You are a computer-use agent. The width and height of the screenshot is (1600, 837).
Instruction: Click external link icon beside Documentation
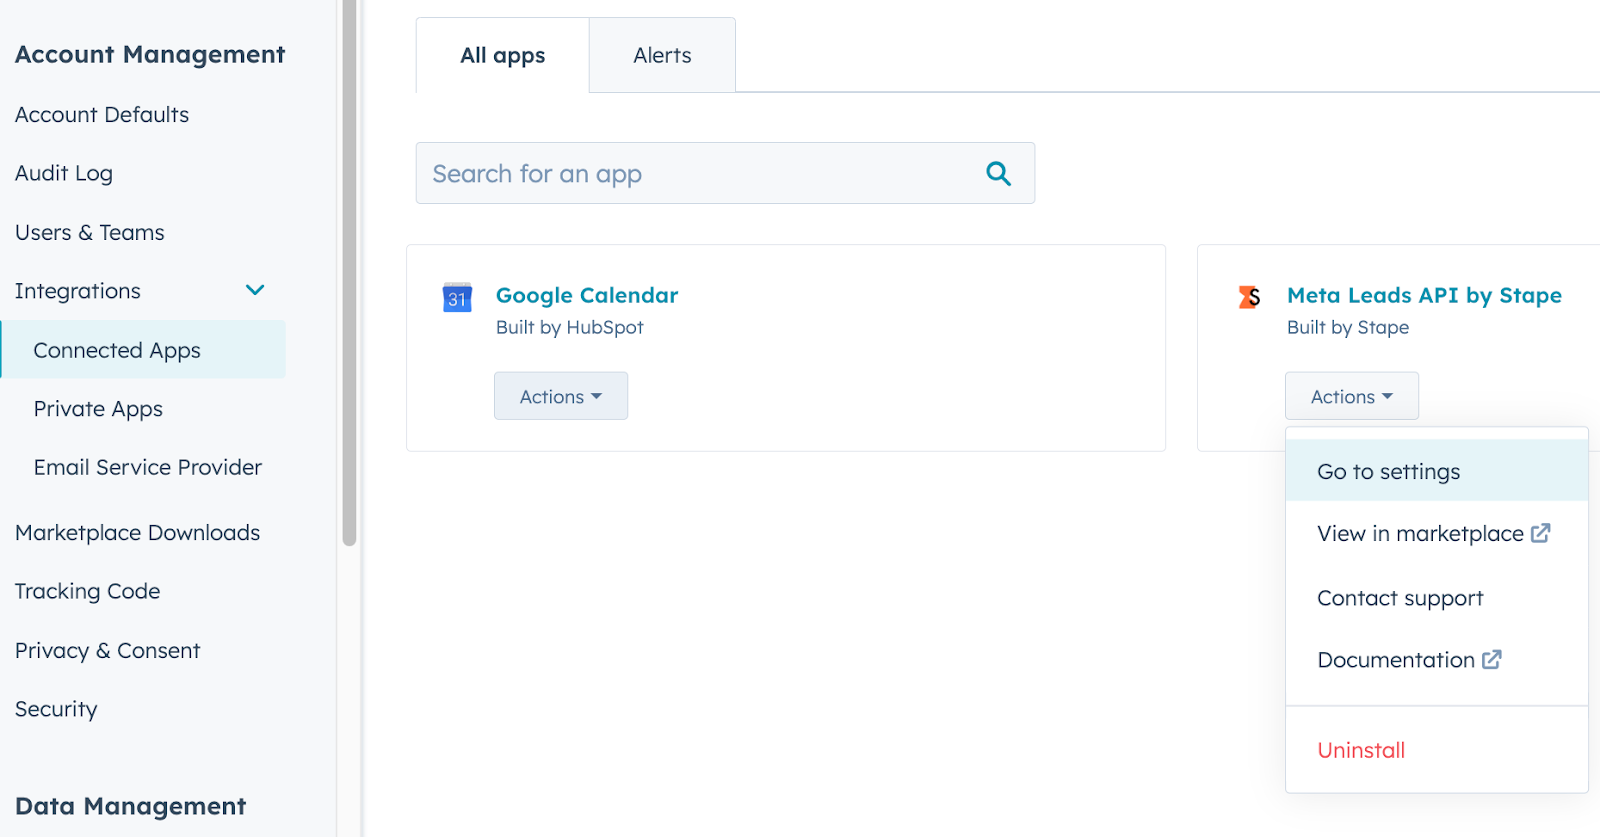pos(1492,659)
